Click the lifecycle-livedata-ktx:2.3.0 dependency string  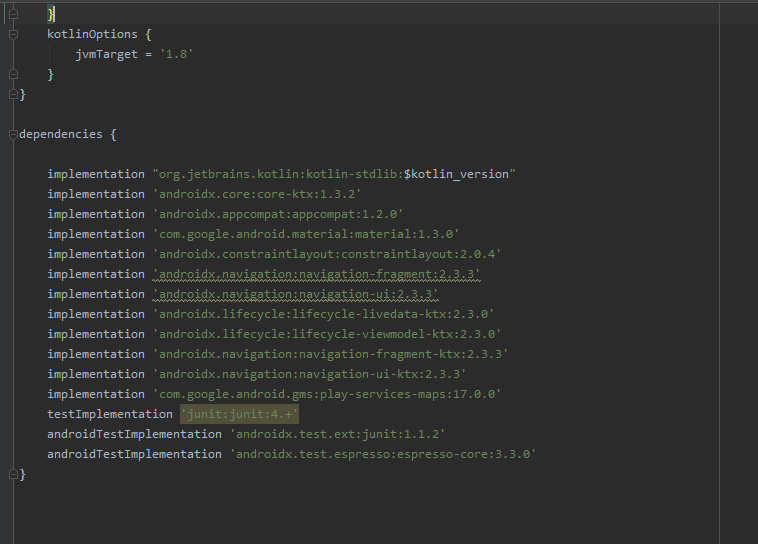323,314
